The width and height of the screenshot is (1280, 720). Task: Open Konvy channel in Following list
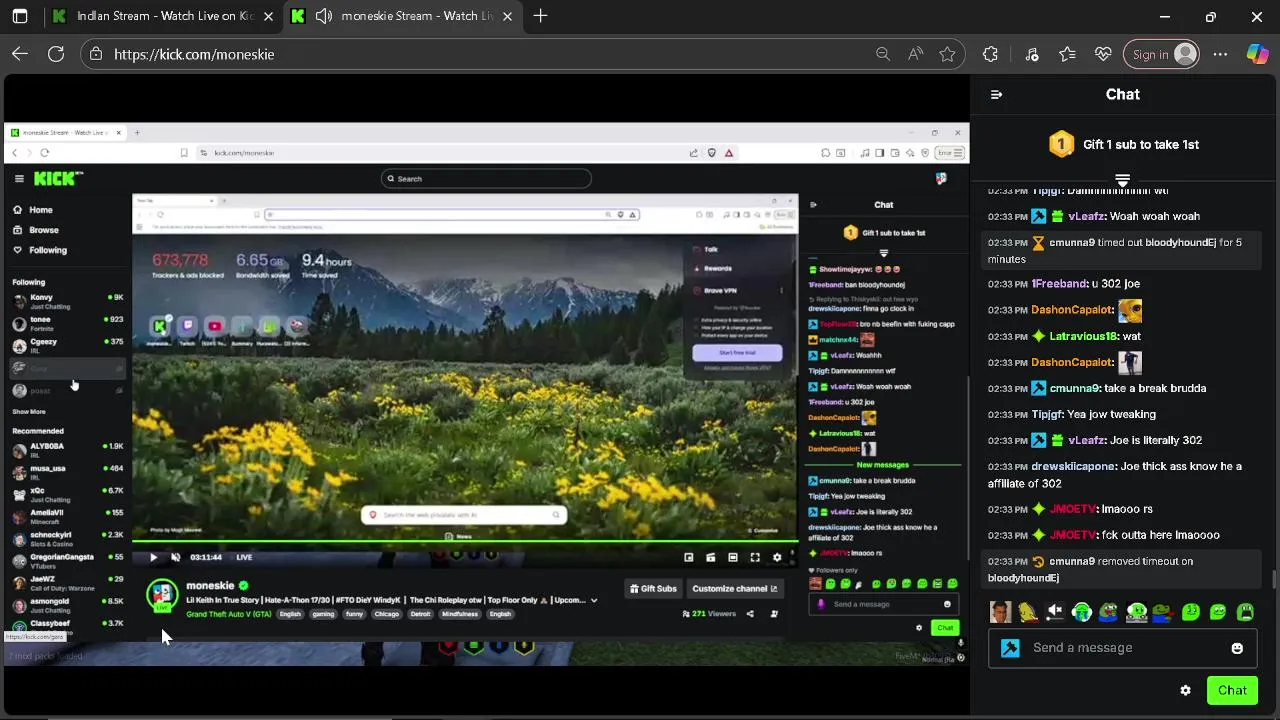click(67, 300)
